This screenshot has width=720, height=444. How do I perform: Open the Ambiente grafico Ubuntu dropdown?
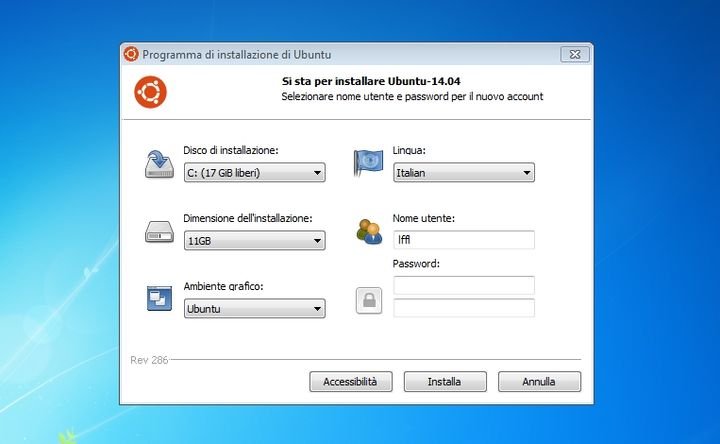[255, 309]
